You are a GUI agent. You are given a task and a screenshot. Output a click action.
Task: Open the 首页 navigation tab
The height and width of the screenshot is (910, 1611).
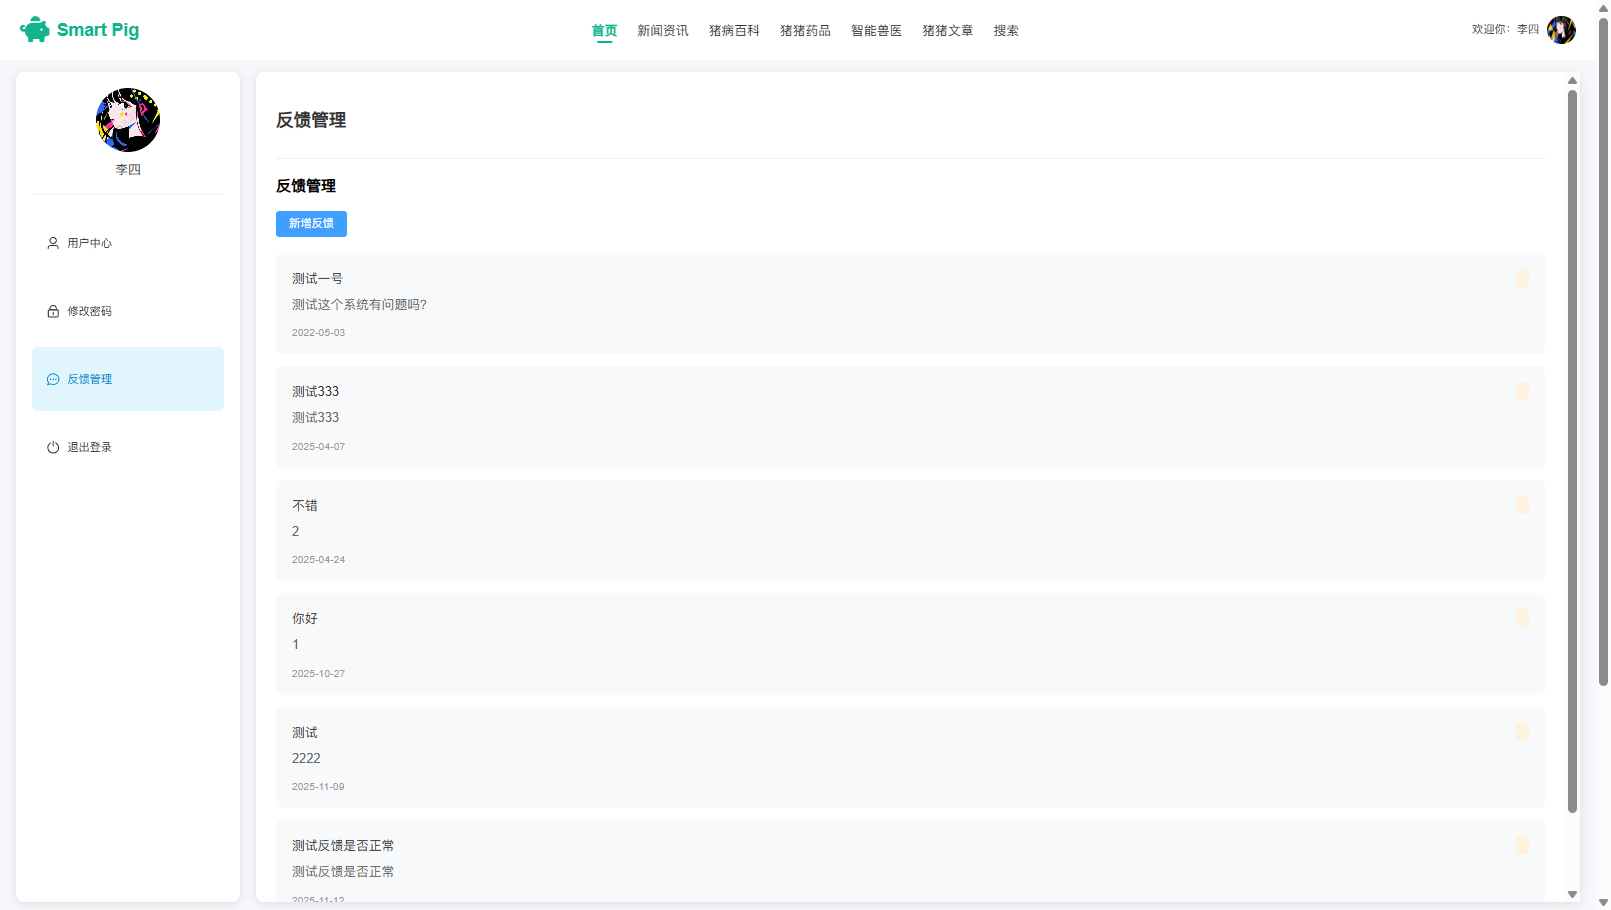(x=604, y=31)
